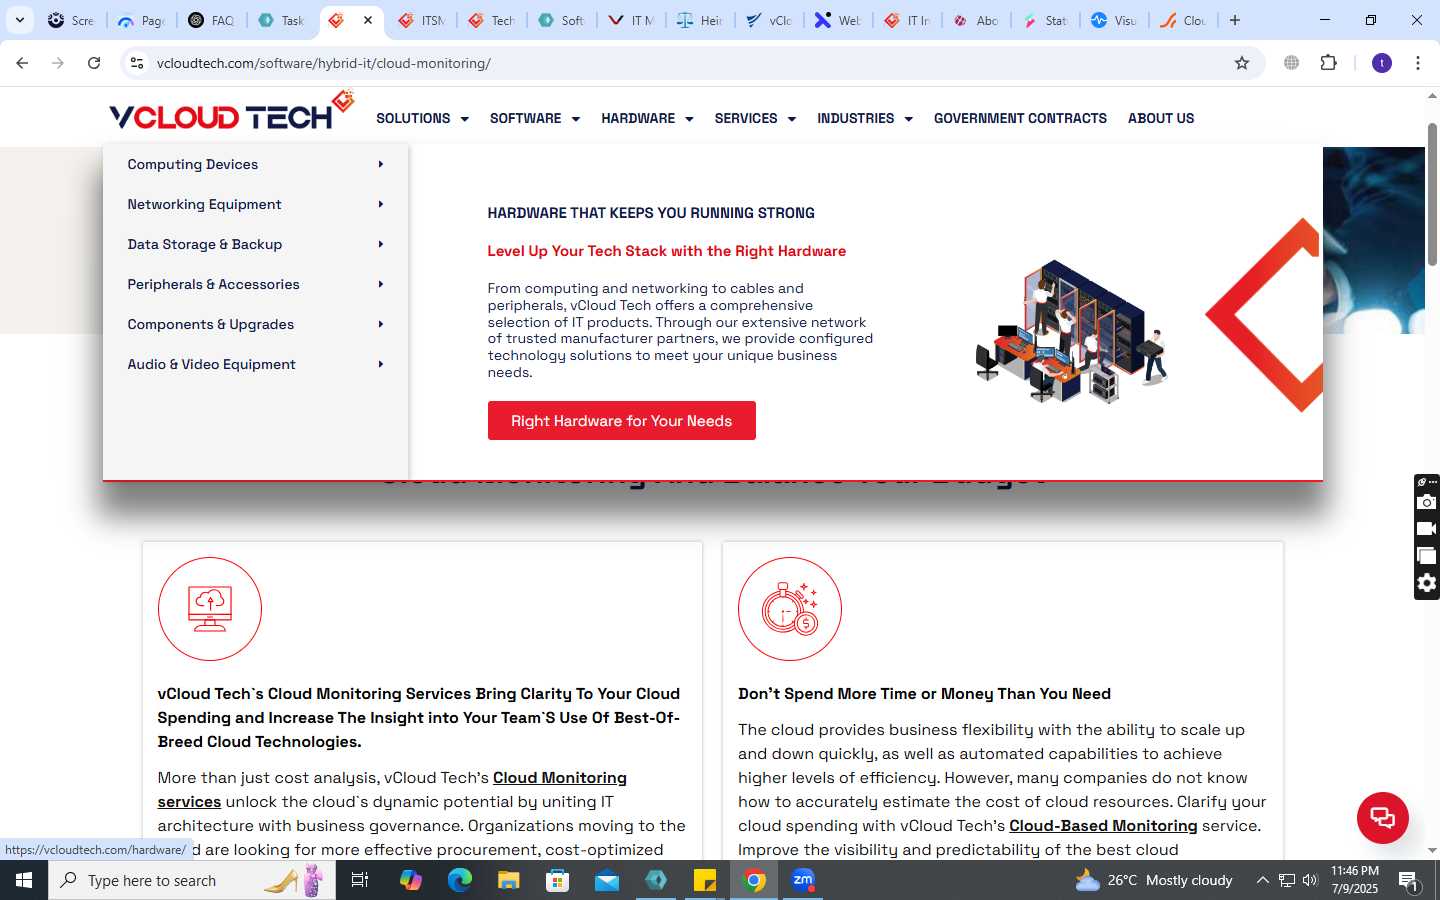
Task: Expand Networking Equipment submenu arrow
Action: click(381, 204)
